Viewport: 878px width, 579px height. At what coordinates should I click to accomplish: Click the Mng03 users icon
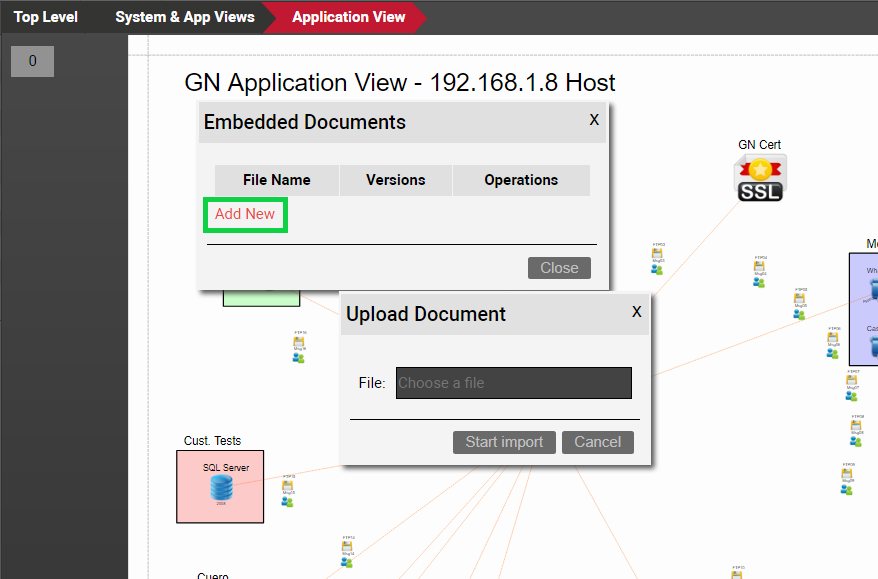click(658, 269)
